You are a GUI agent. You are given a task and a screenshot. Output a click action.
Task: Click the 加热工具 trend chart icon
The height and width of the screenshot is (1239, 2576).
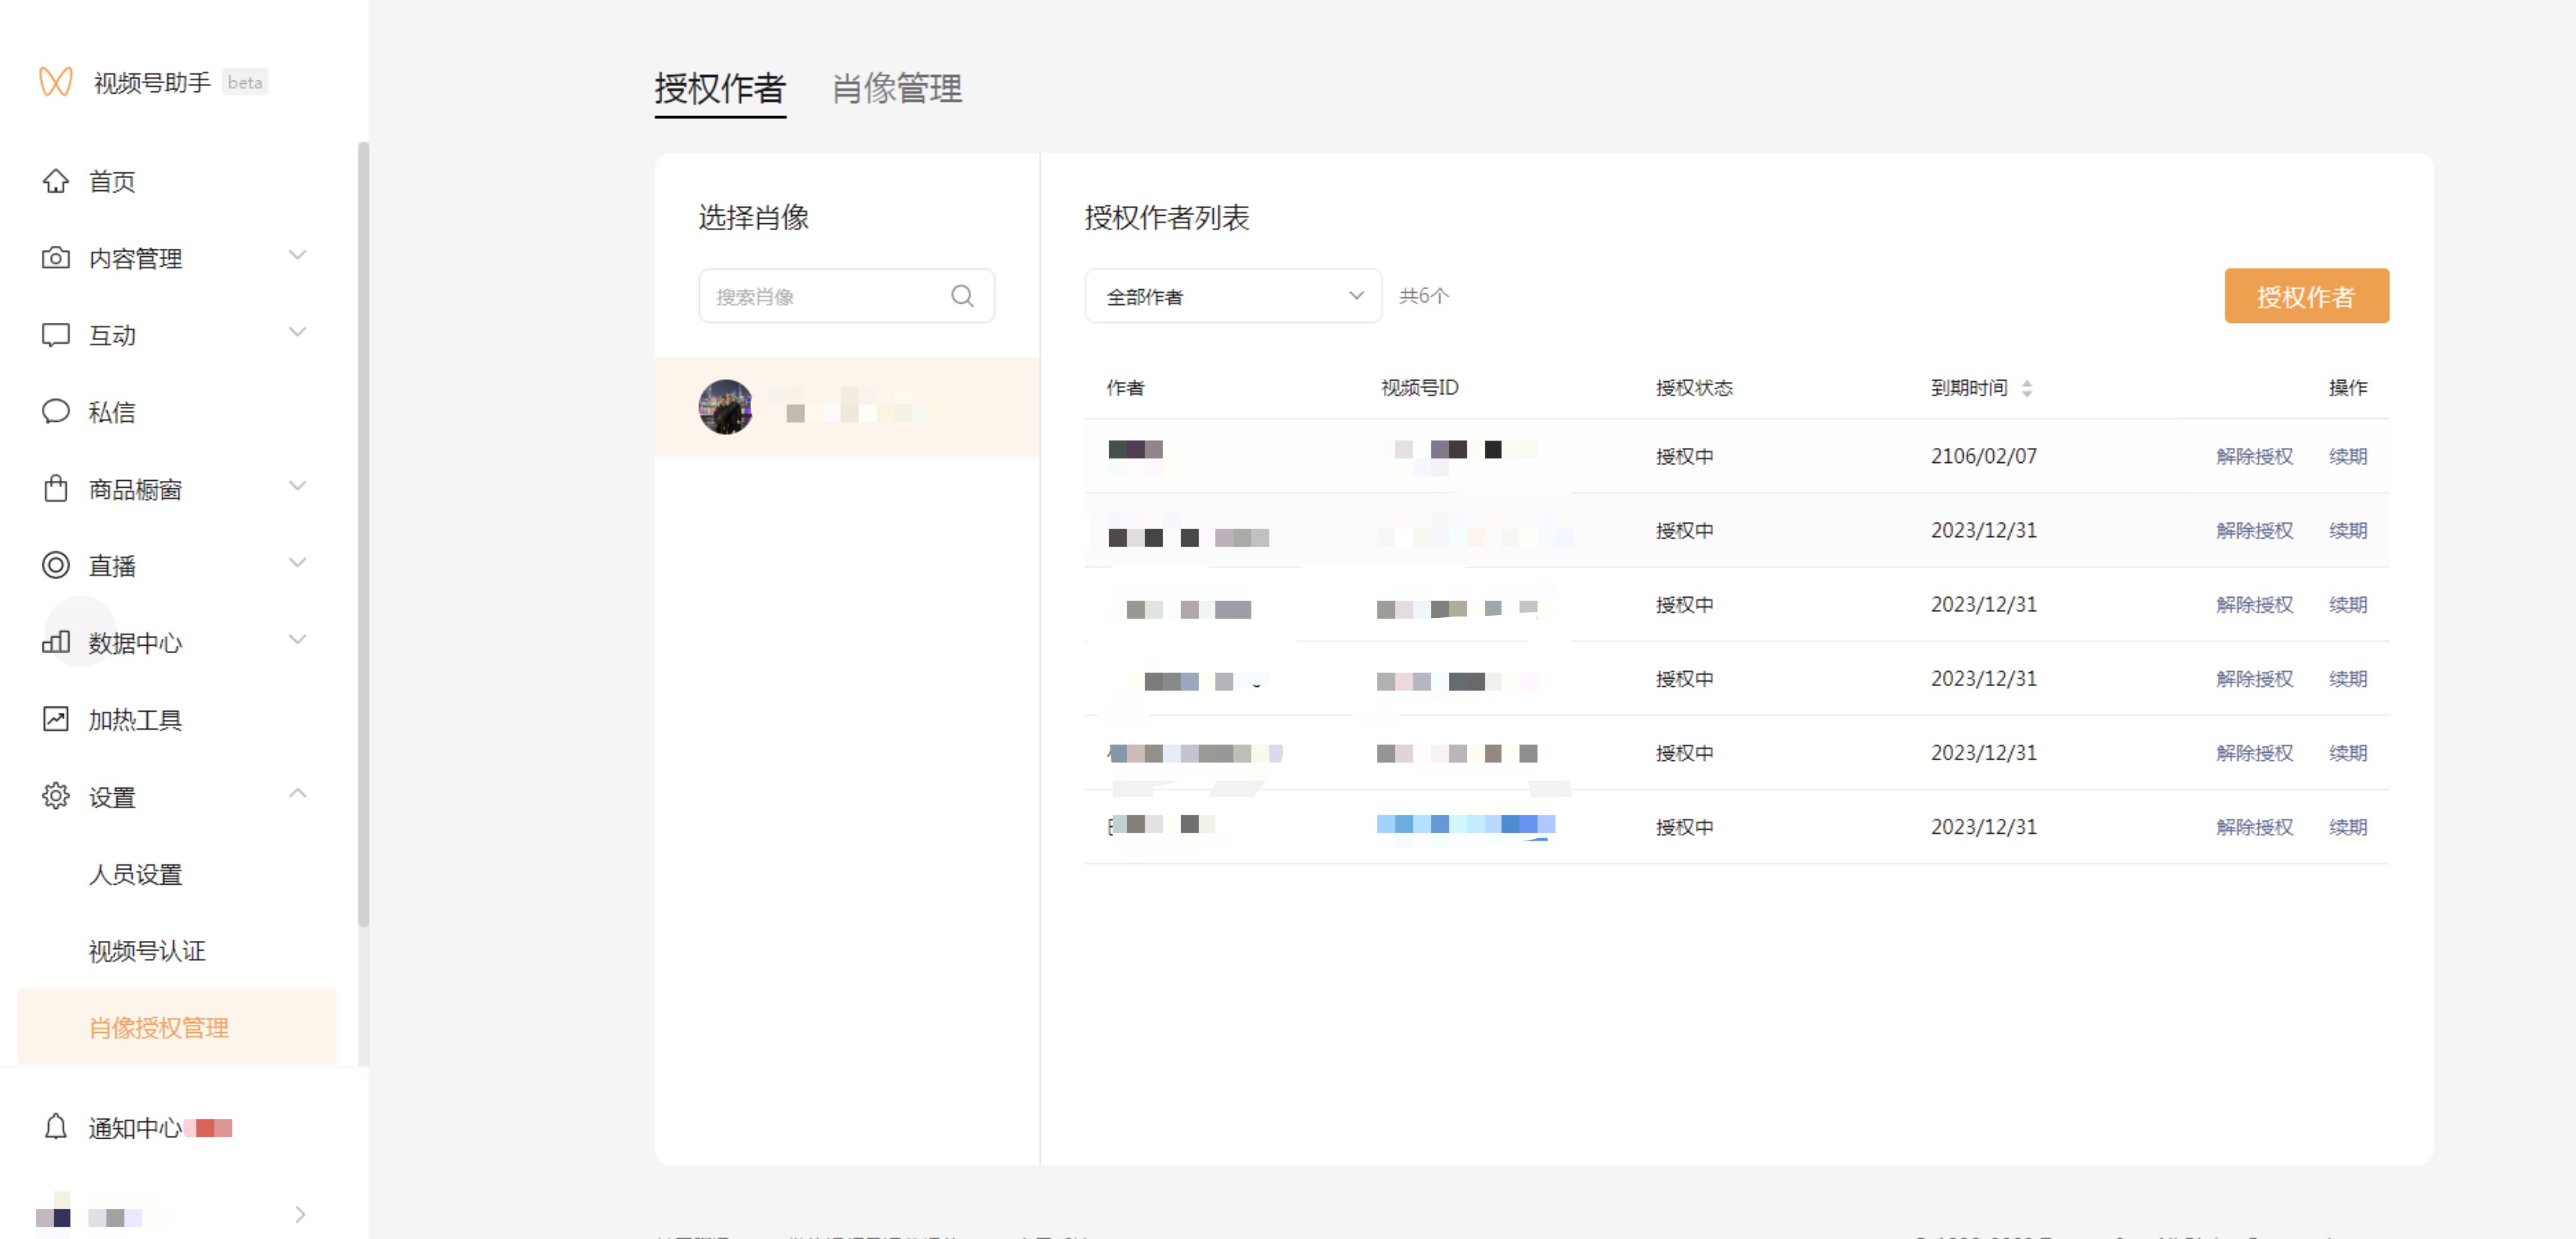55,719
